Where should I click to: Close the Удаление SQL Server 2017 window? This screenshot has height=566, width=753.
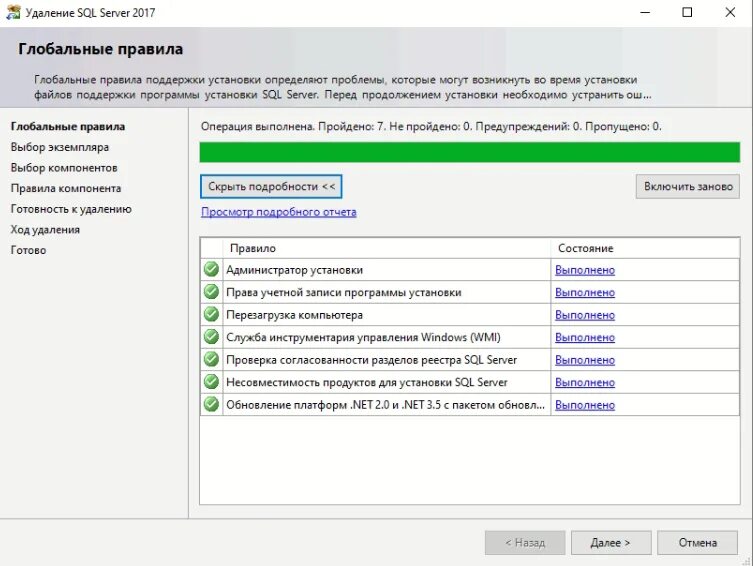[730, 12]
